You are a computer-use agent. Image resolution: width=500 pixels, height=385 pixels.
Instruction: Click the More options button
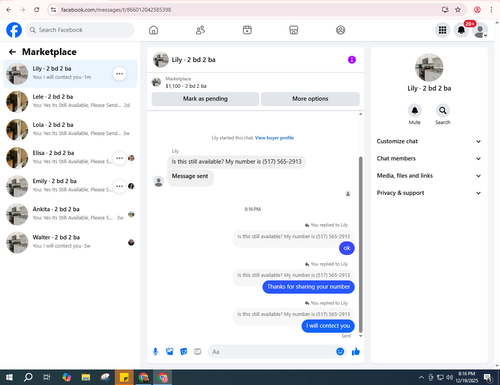310,99
